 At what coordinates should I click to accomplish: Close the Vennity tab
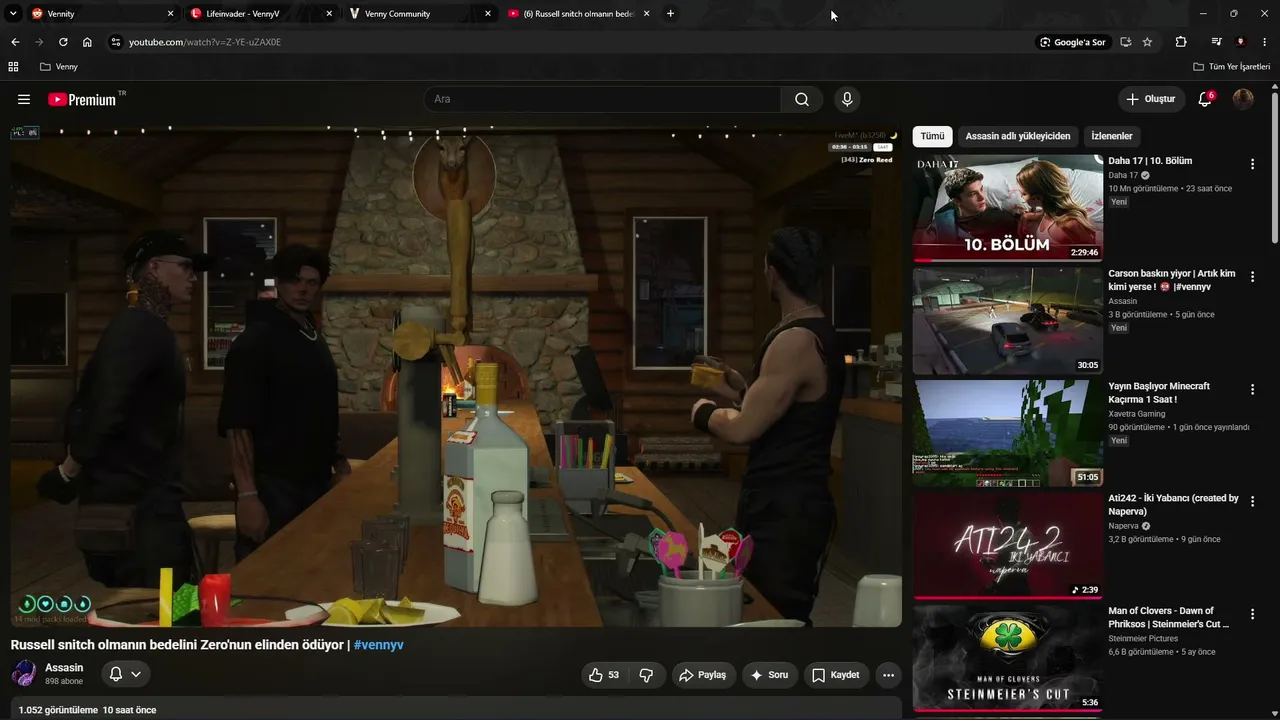(x=170, y=14)
